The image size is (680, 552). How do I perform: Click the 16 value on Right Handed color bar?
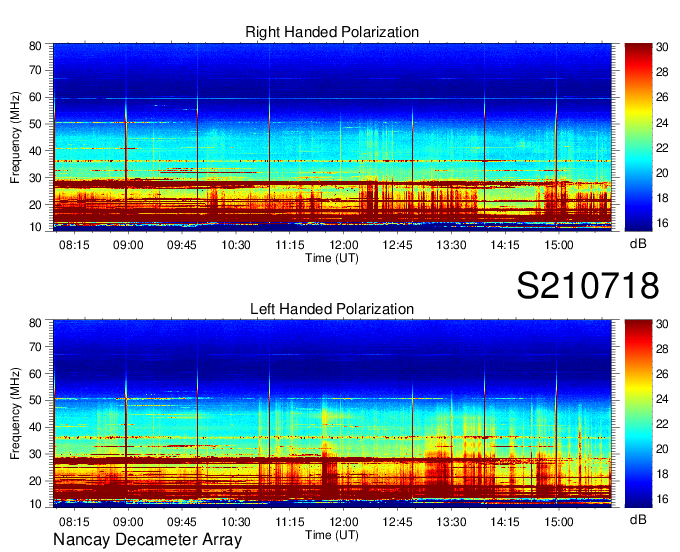pos(663,223)
